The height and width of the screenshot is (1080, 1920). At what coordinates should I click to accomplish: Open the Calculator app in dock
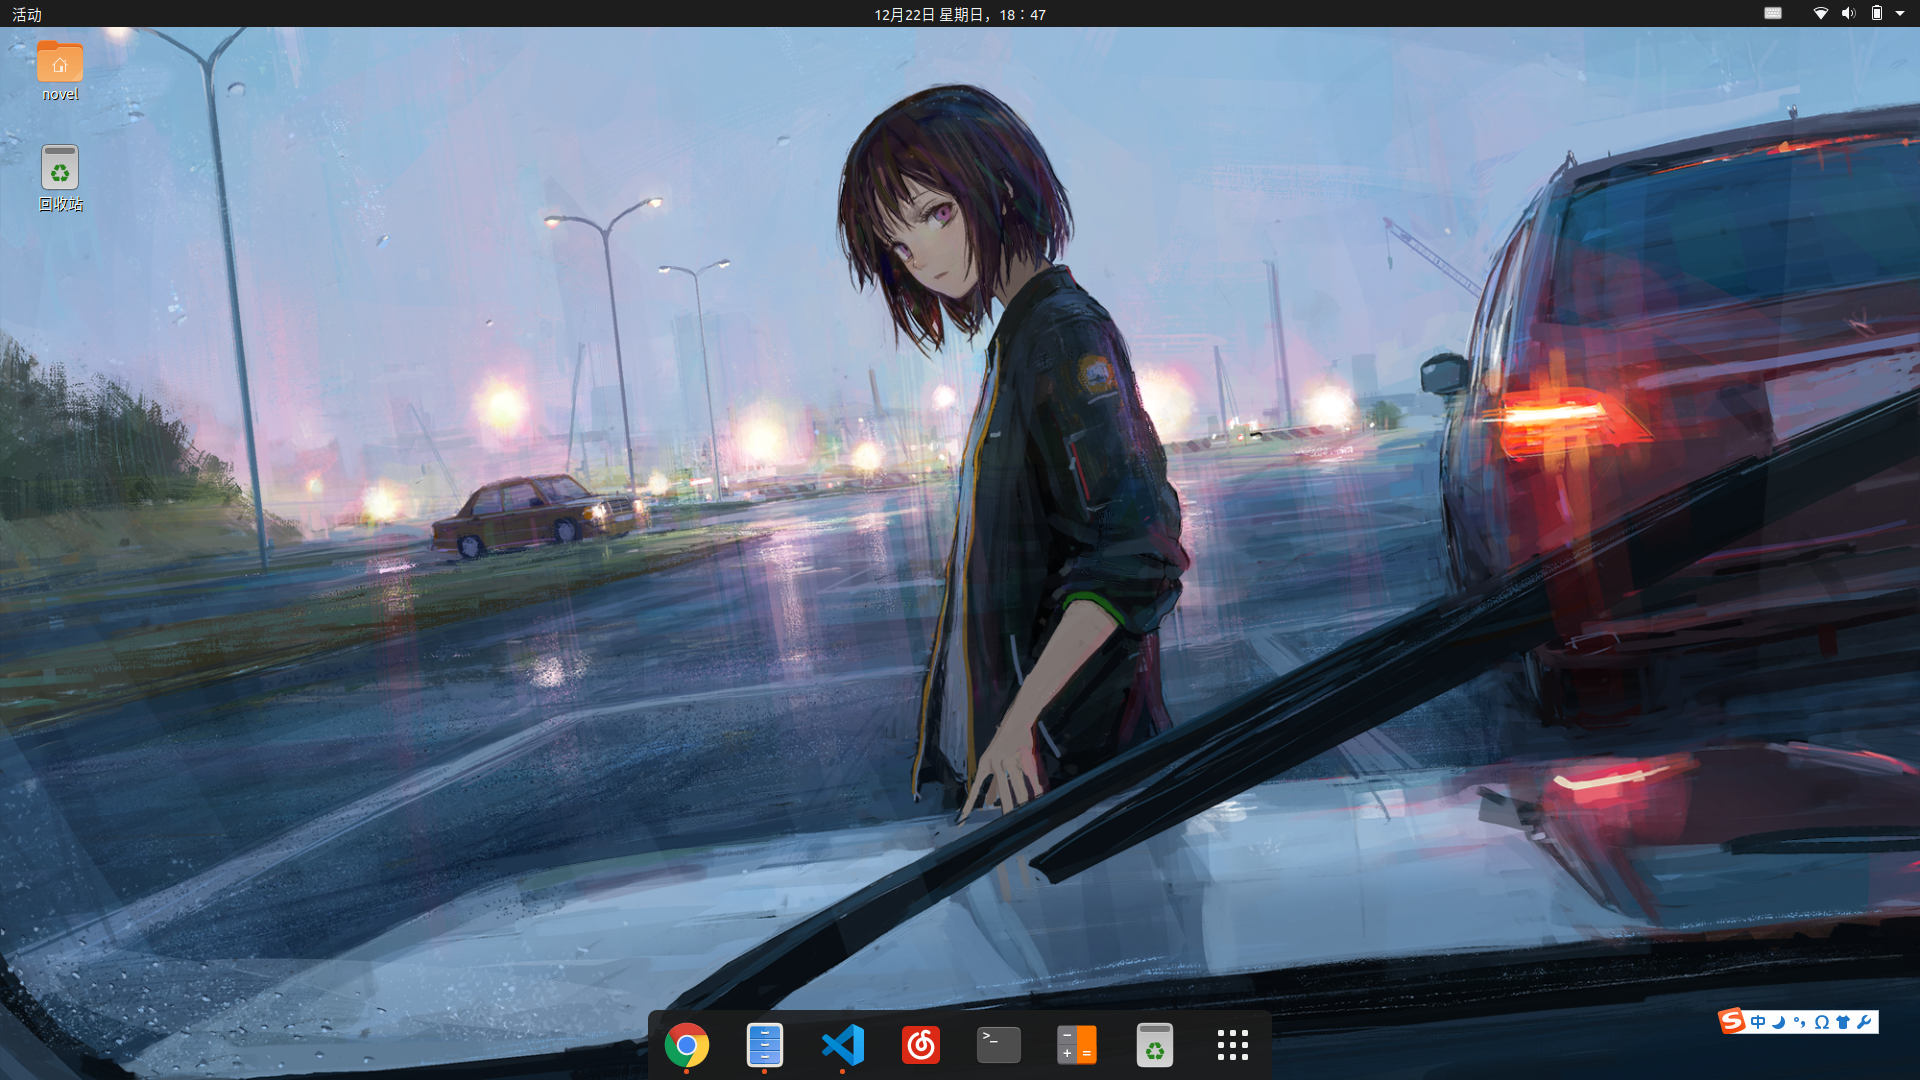pos(1076,1046)
